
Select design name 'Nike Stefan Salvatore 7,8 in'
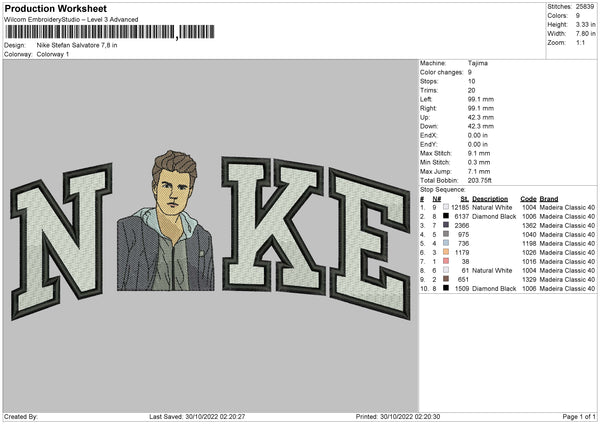tap(77, 45)
